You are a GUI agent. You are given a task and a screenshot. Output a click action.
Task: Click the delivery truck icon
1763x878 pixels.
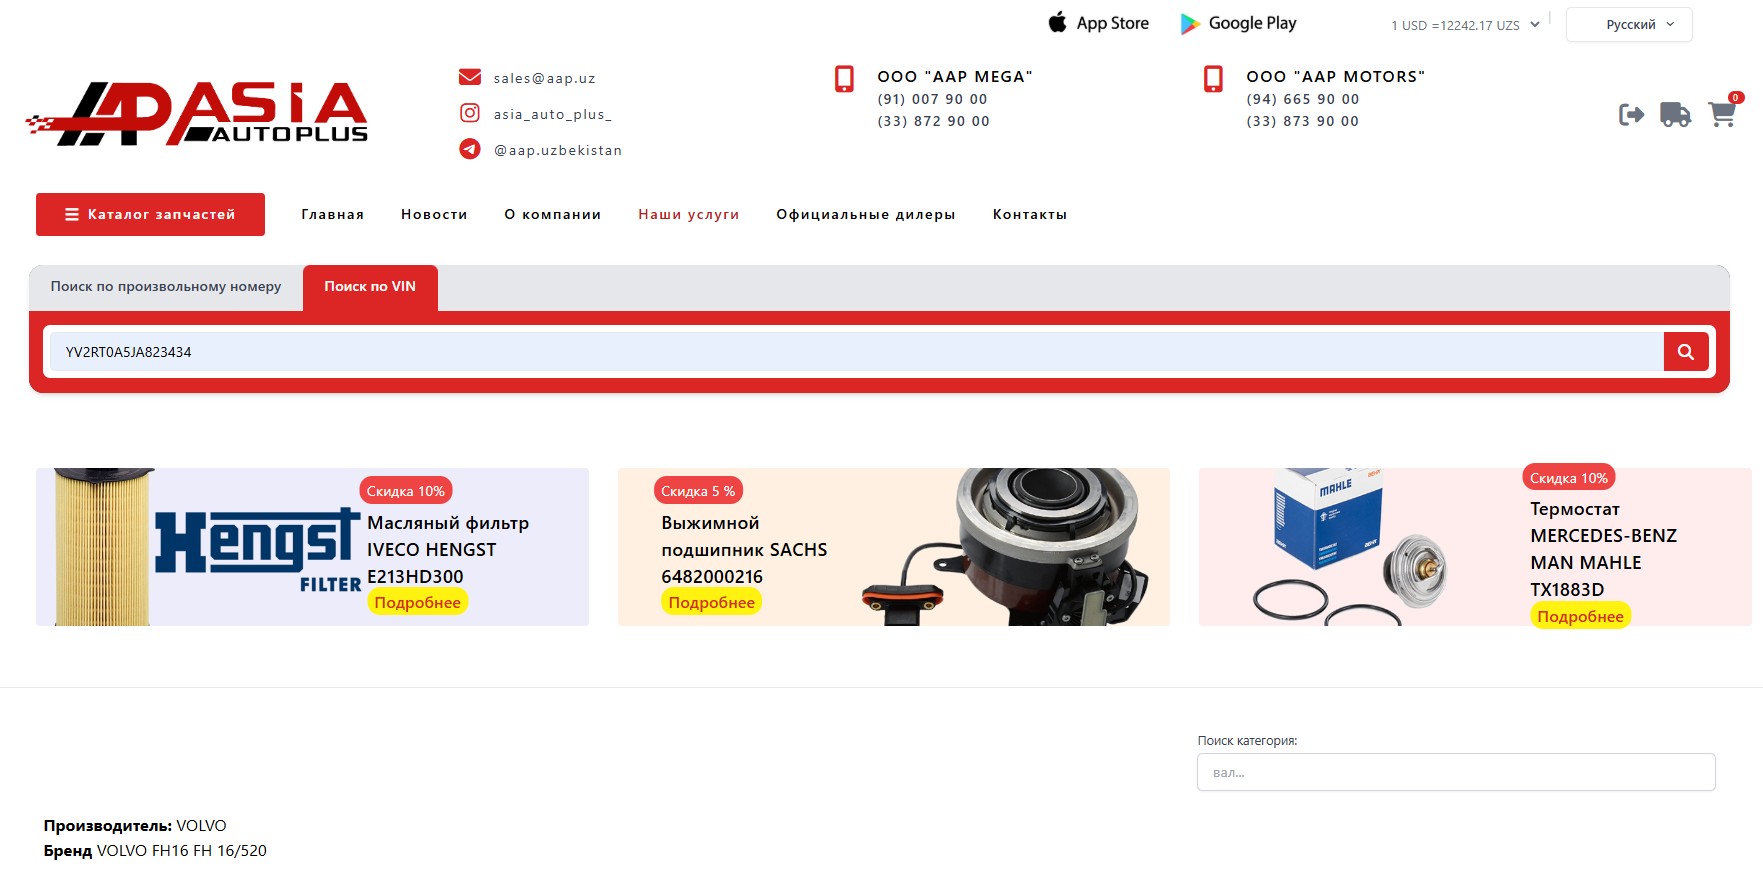coord(1675,115)
